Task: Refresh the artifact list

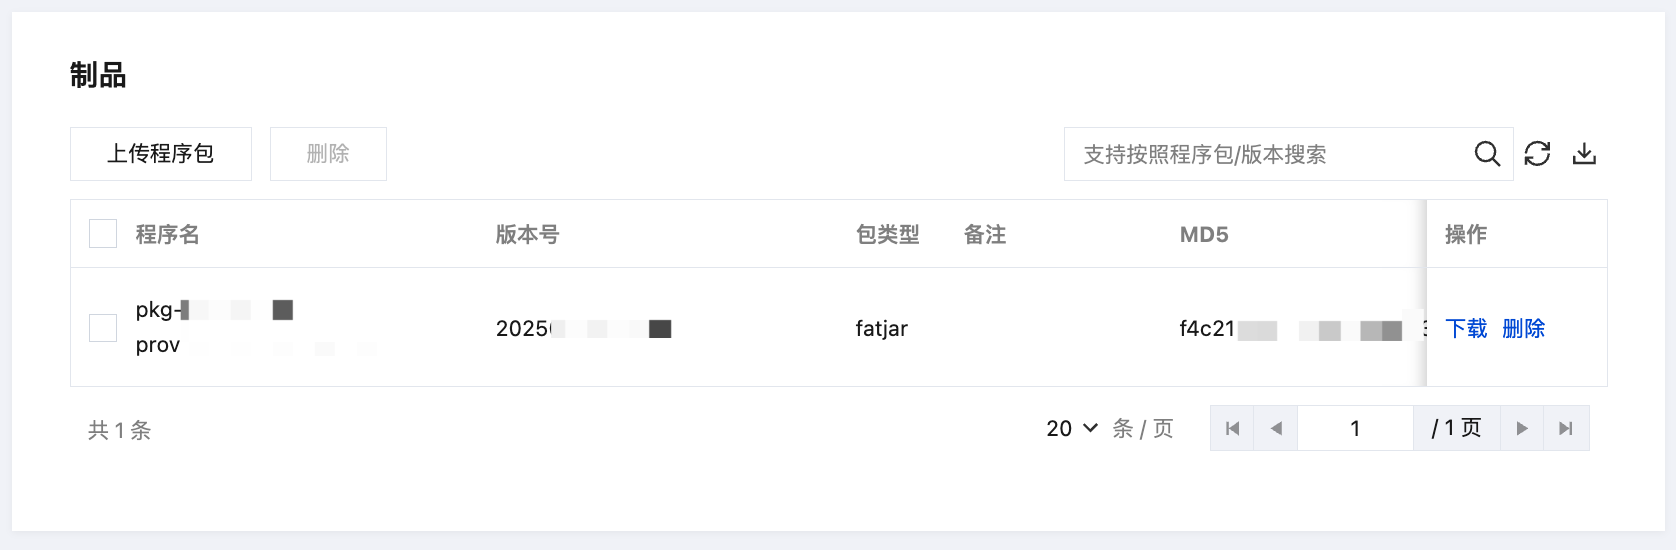Action: (x=1537, y=154)
